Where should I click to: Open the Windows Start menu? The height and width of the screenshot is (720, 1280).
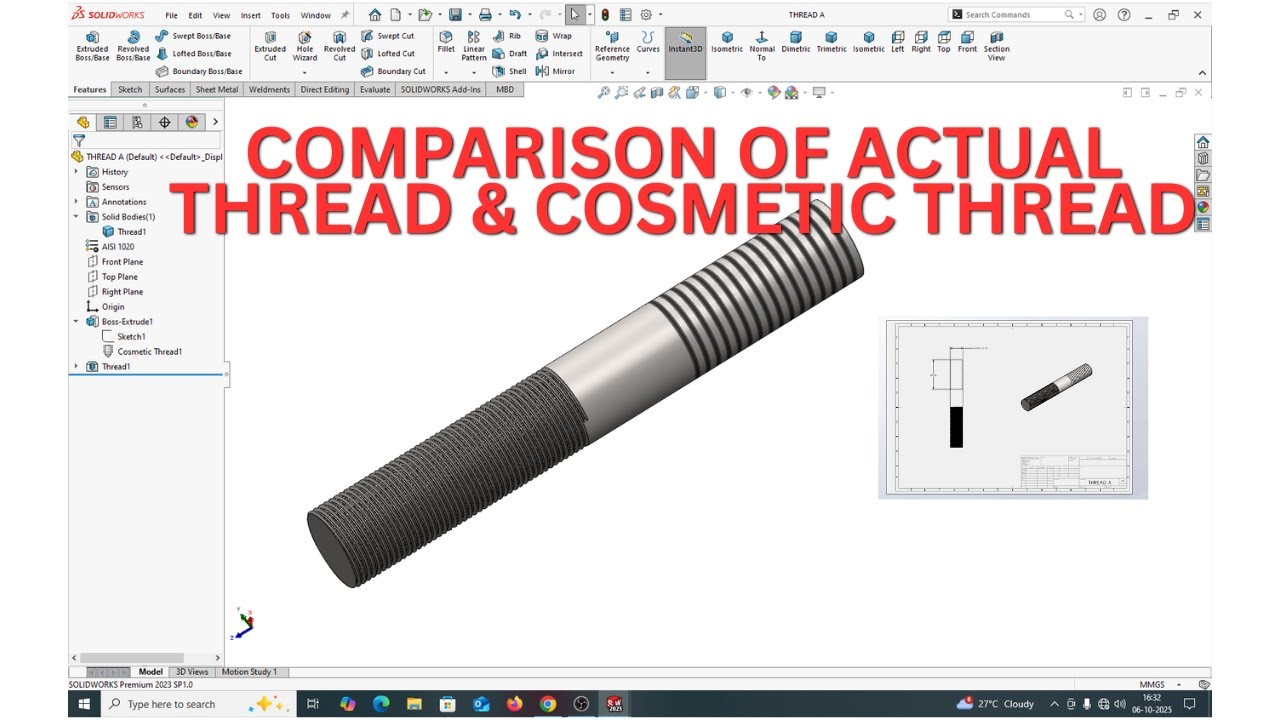coord(84,704)
